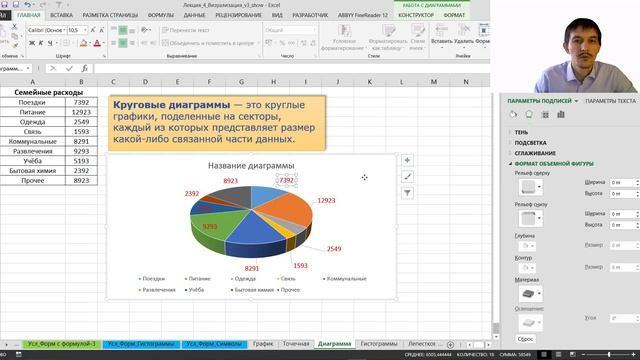
Task: Click Удалить cells button
Action: (464, 36)
